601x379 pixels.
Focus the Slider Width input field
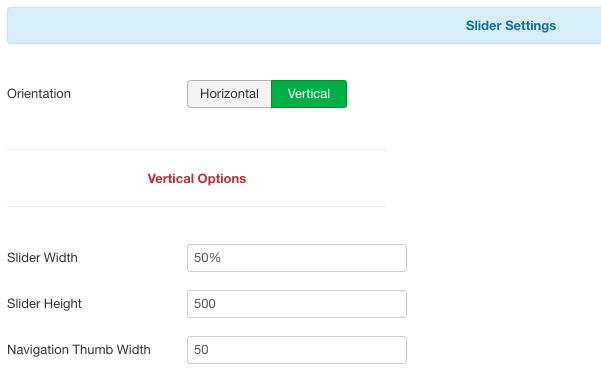tap(297, 258)
